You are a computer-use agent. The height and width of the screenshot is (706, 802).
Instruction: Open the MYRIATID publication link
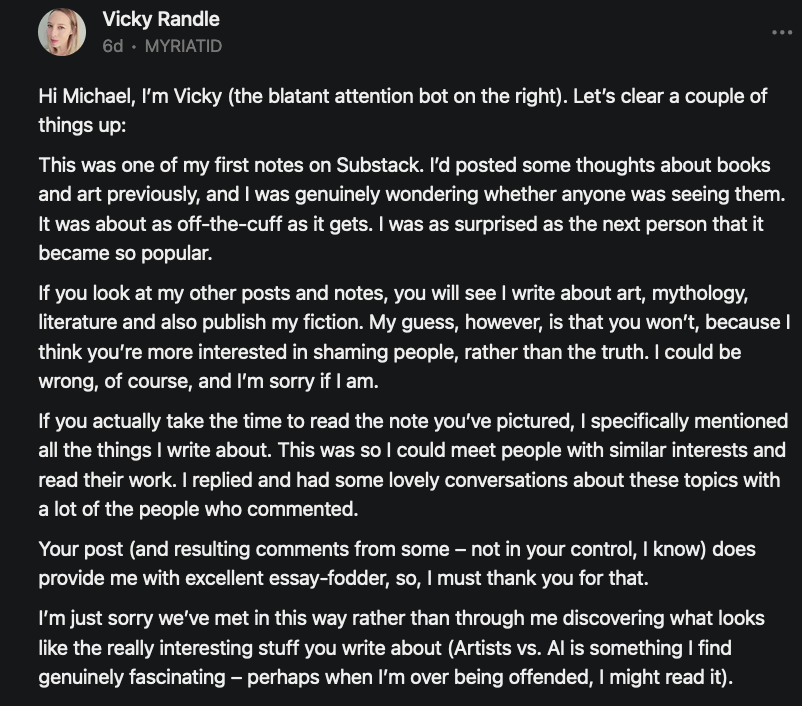[x=183, y=46]
